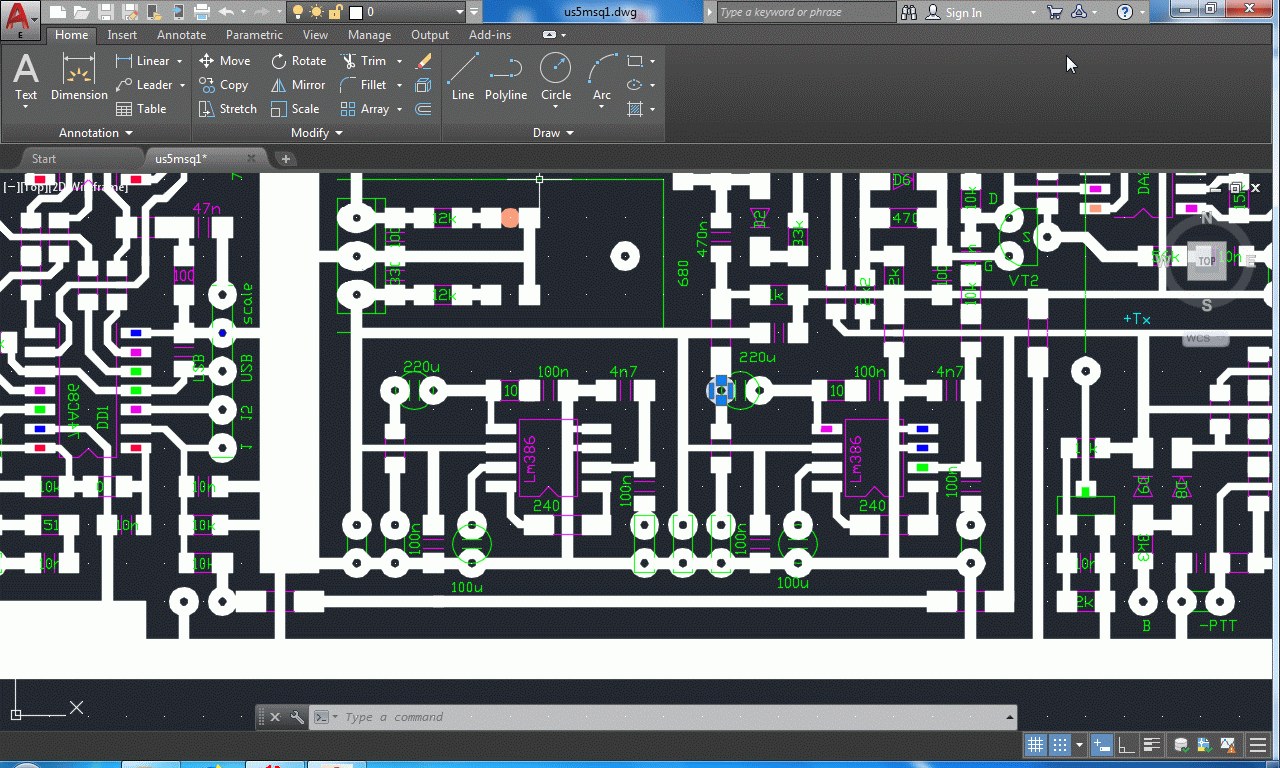1280x768 pixels.
Task: Toggle grid display in status bar
Action: pos(1035,745)
